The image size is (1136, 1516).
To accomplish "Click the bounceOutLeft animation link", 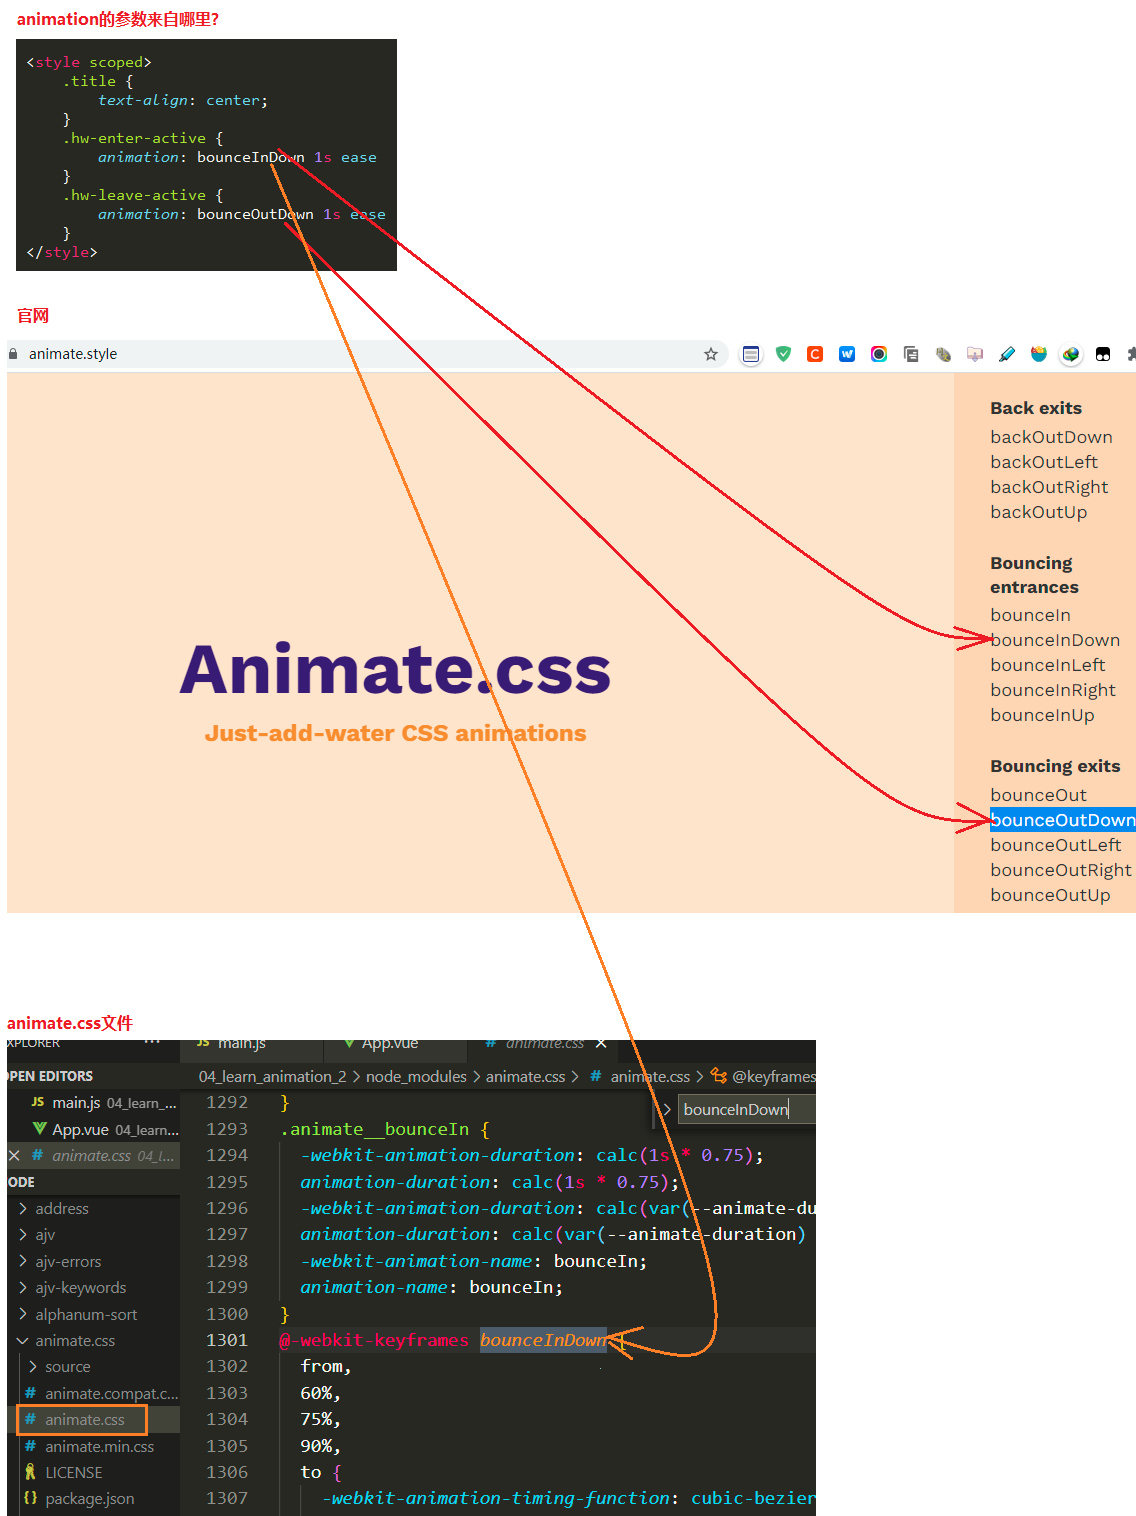I will pyautogui.click(x=1056, y=845).
